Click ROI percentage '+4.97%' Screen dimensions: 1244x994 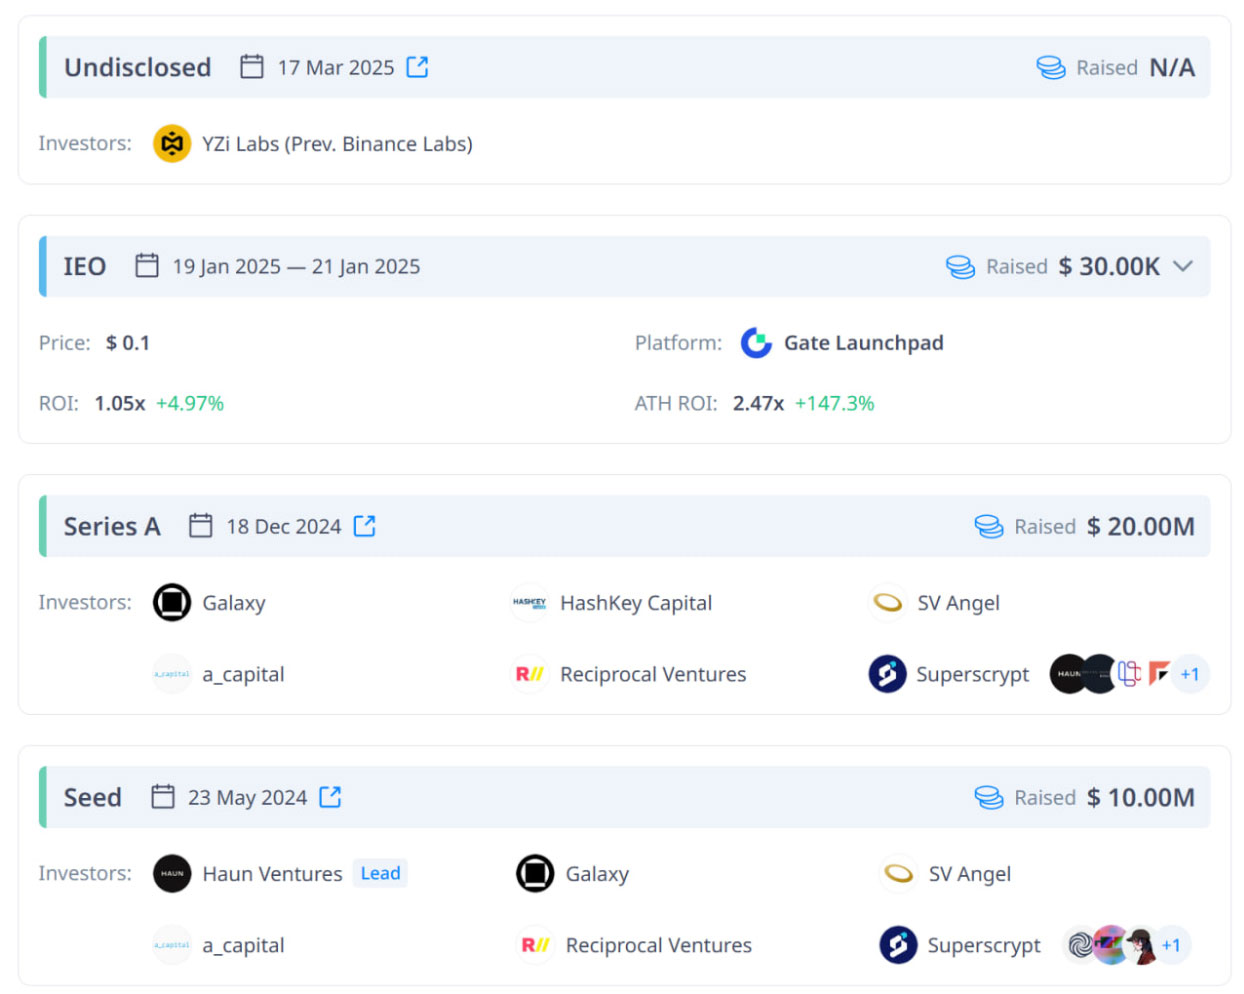(190, 403)
